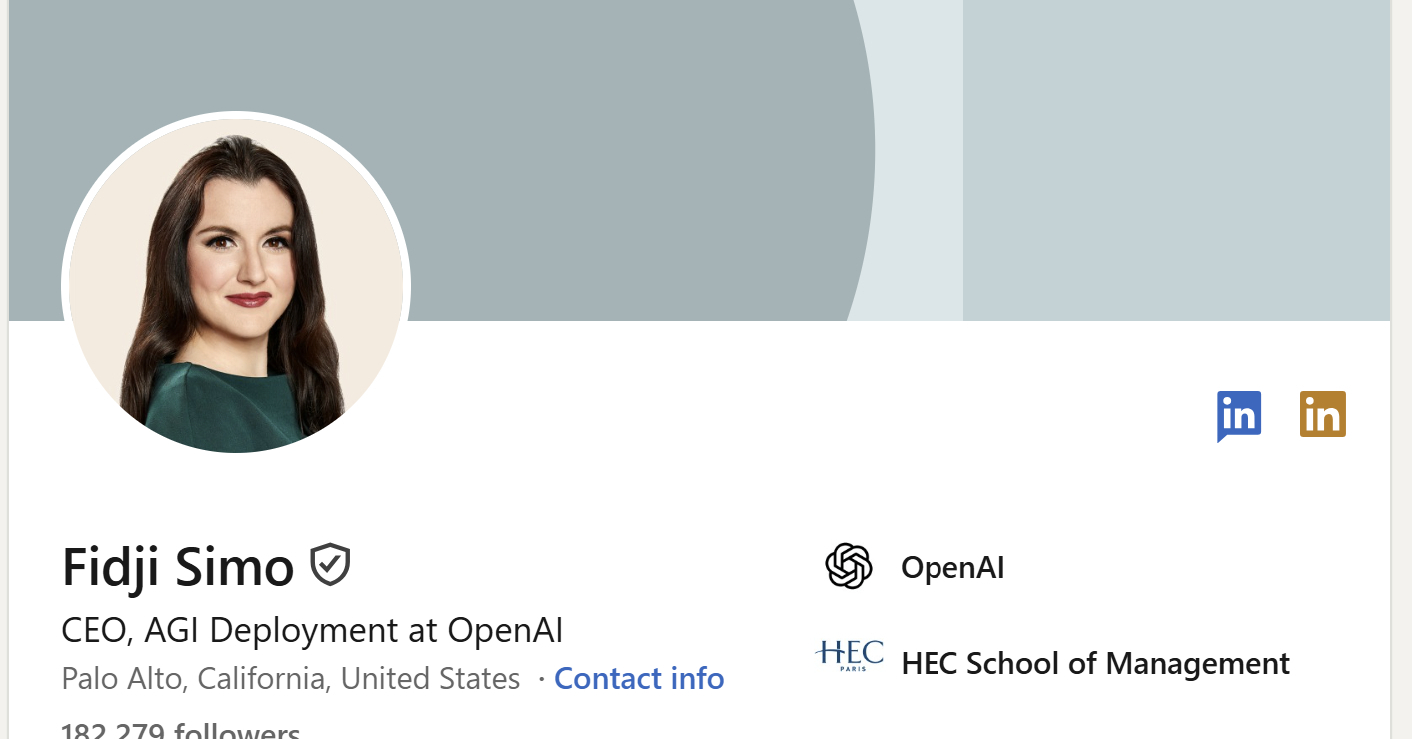Image resolution: width=1412 pixels, height=739 pixels.
Task: Open Contact info
Action: click(x=639, y=678)
